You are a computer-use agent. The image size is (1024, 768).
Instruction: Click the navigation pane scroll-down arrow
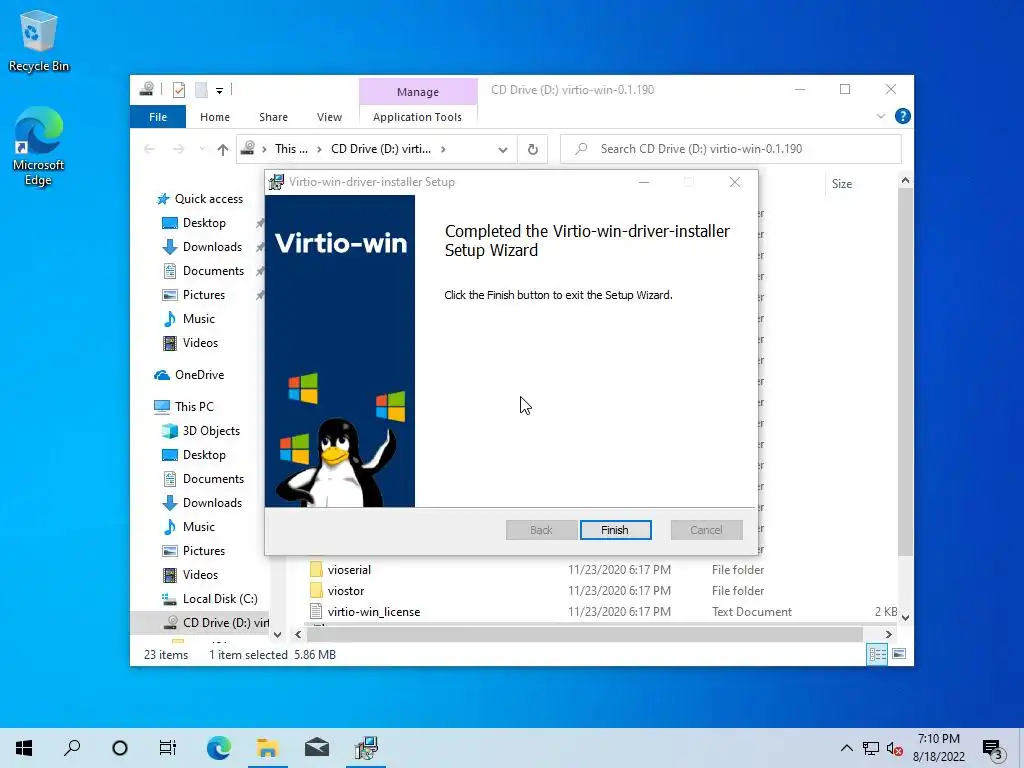[278, 634]
